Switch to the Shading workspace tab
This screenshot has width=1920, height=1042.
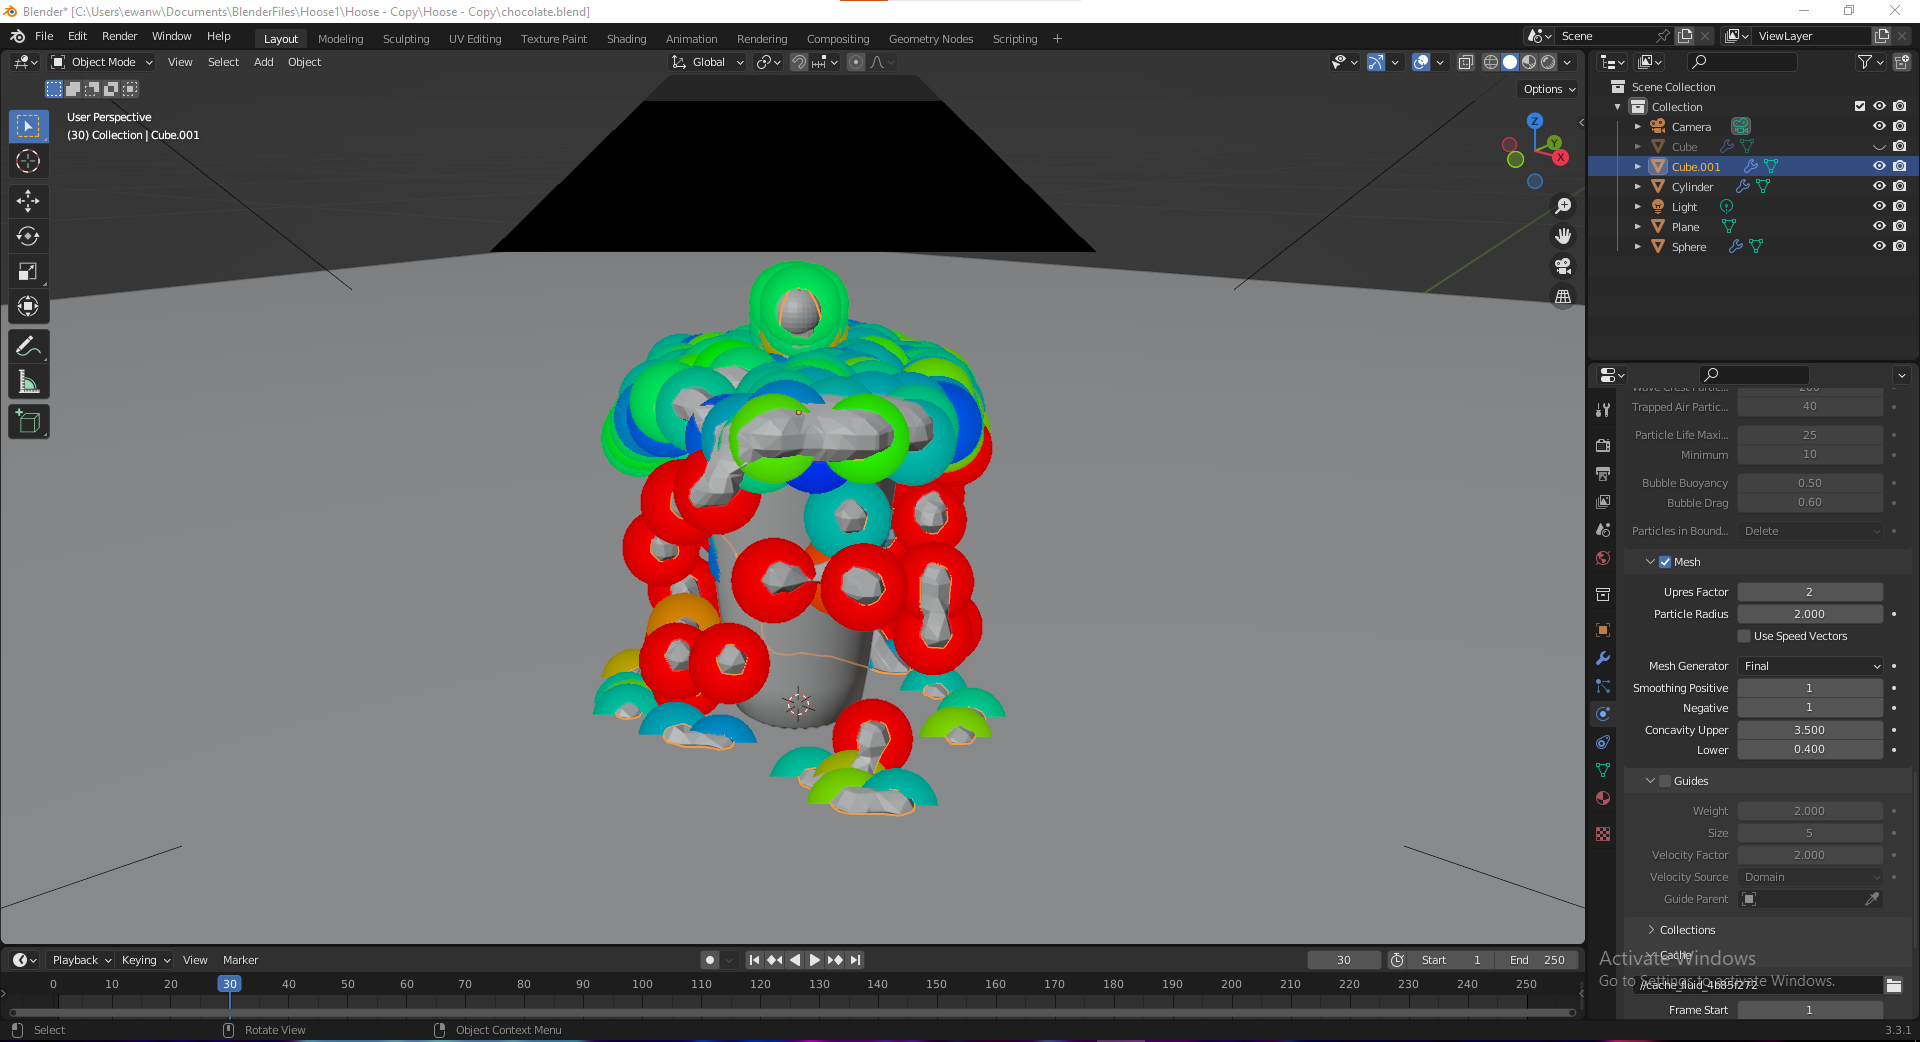[x=626, y=39]
